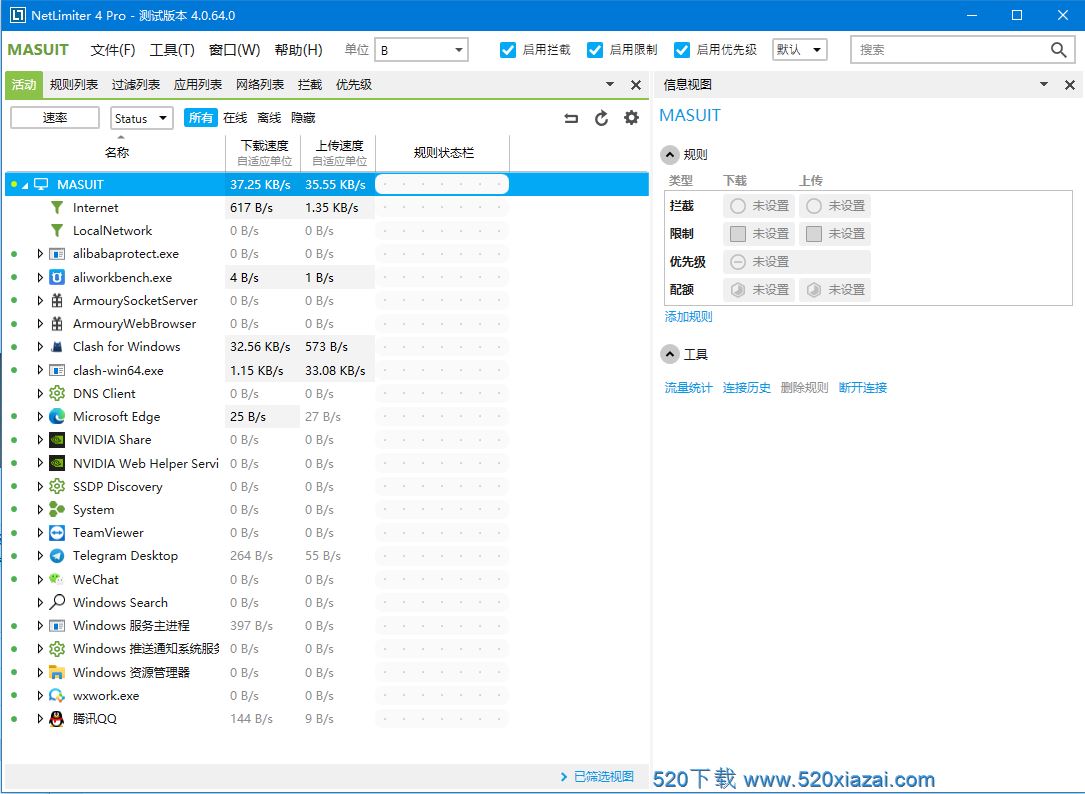Check the 限制 upload checkbox
This screenshot has width=1085, height=794.
pos(814,234)
